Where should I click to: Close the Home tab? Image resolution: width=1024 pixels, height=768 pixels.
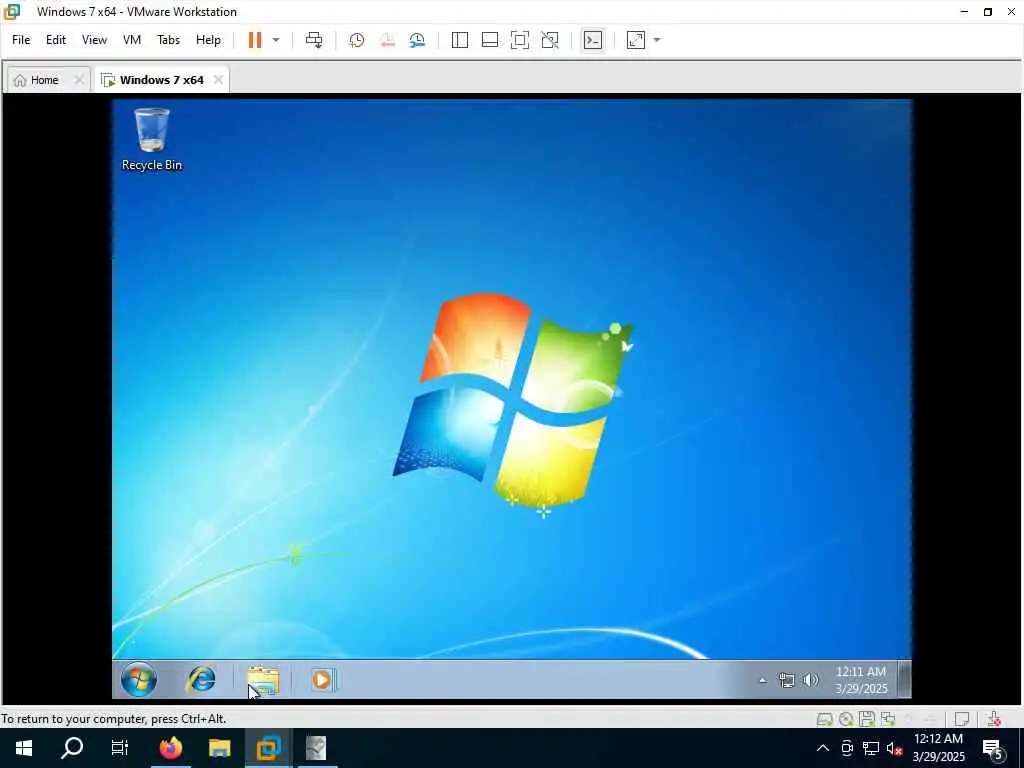coord(79,80)
